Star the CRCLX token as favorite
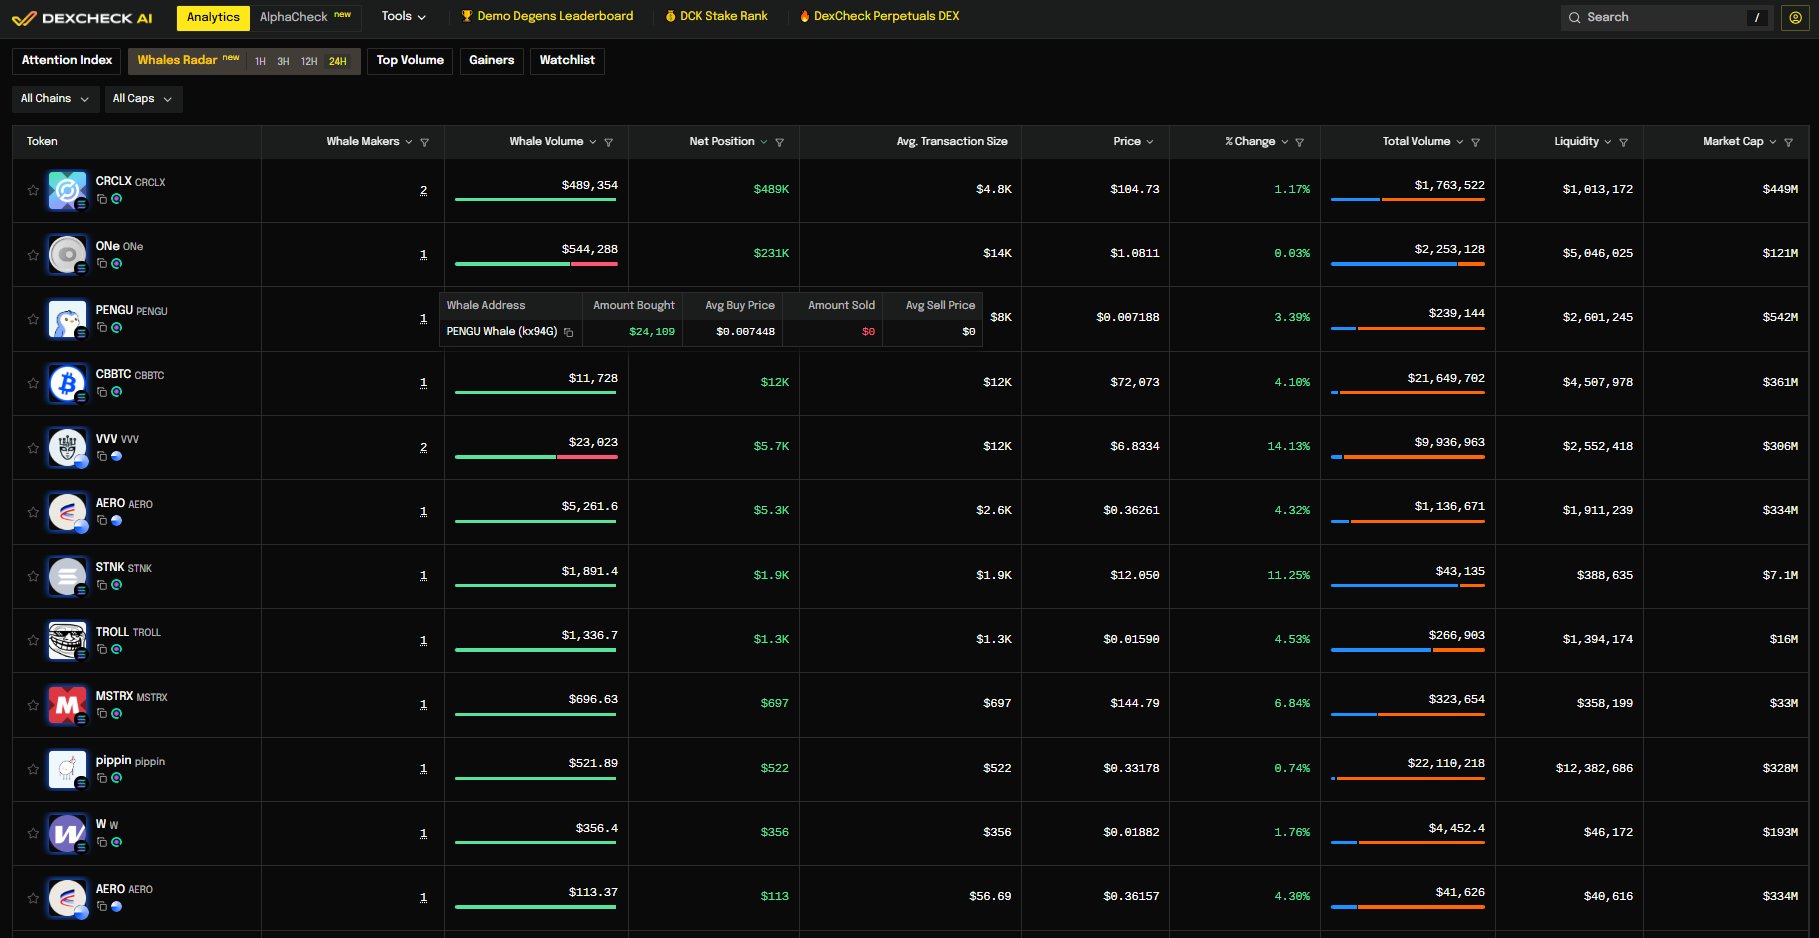 tap(33, 190)
